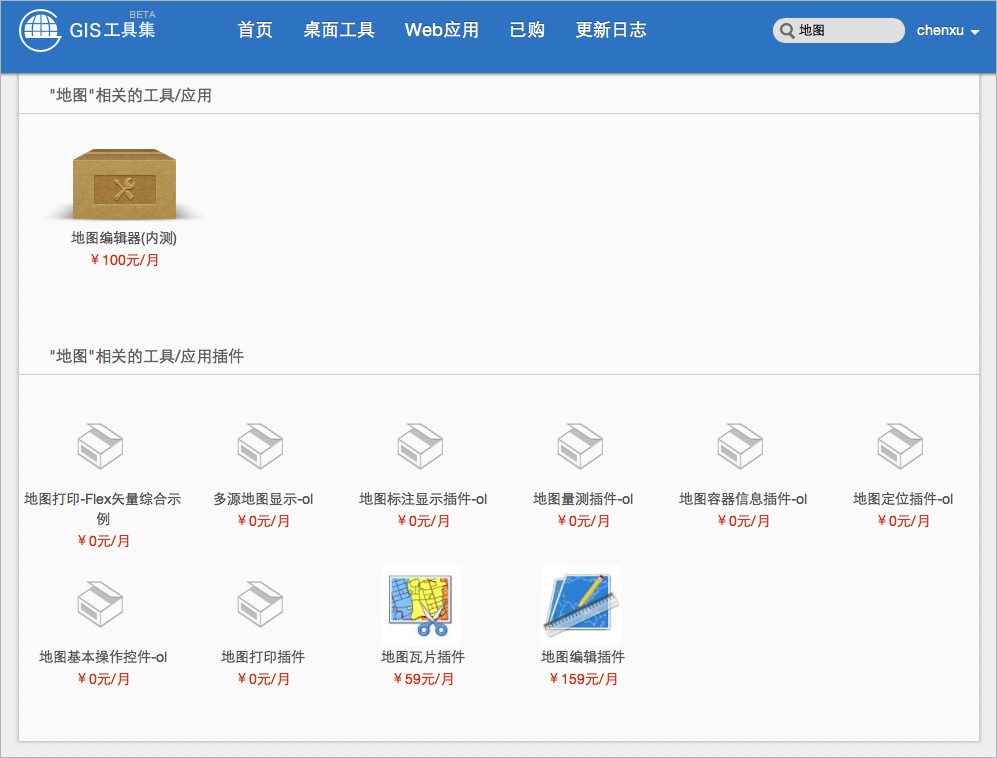Click the box icon for 地图打印插件
Screen dimensions: 997x758
260,603
